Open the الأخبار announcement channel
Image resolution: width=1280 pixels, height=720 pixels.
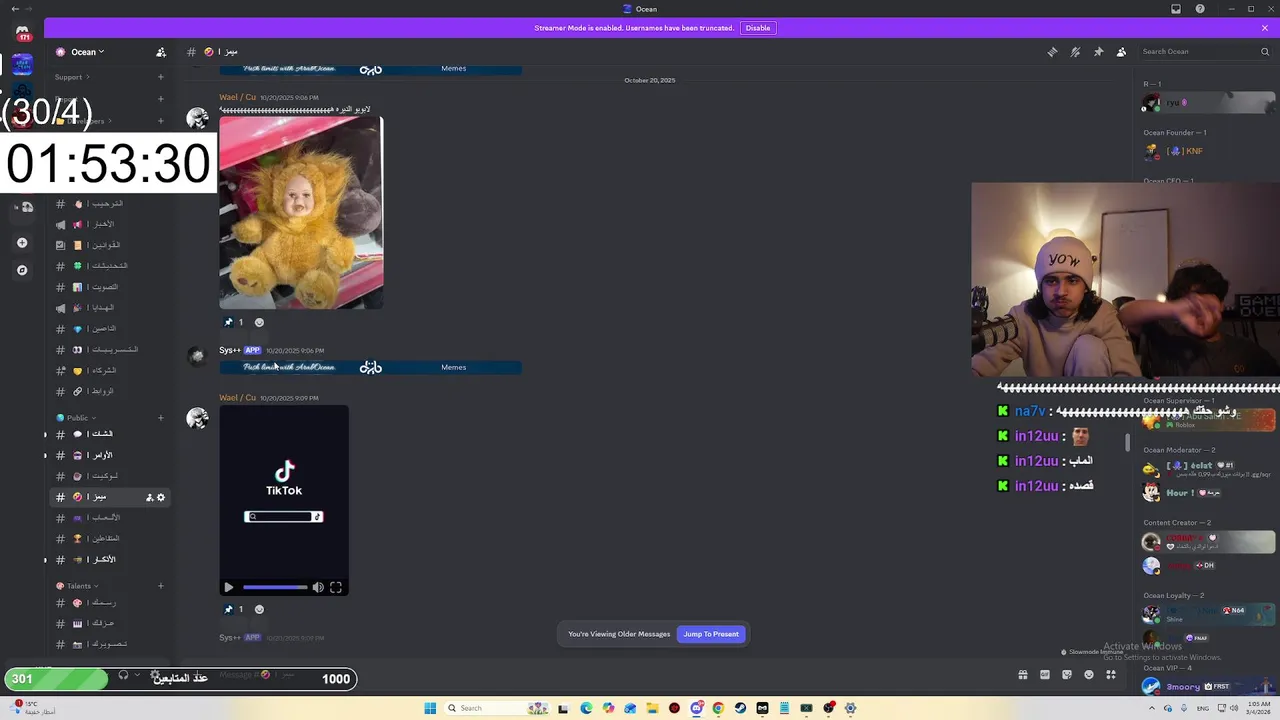(110, 225)
